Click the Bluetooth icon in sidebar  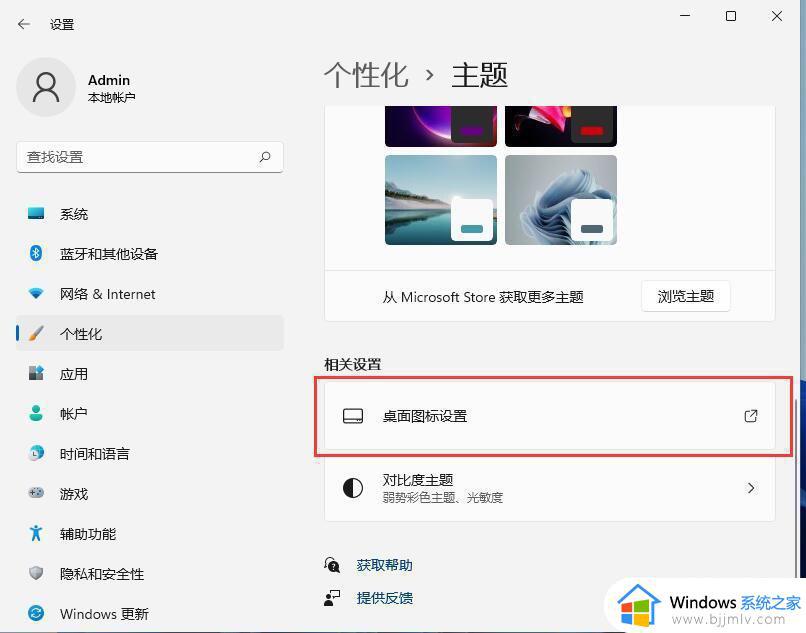(x=36, y=253)
